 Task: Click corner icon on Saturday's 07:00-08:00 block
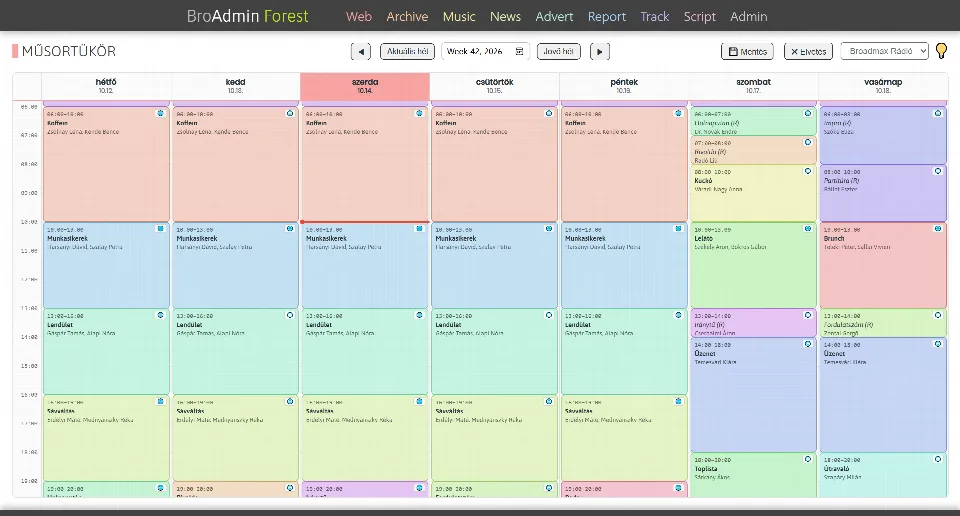pyautogui.click(x=808, y=142)
